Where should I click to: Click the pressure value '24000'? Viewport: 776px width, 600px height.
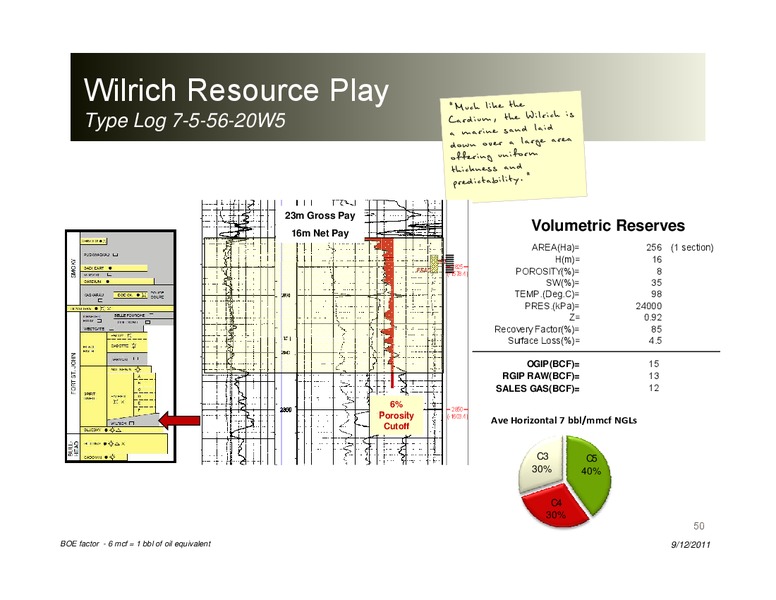[x=648, y=306]
